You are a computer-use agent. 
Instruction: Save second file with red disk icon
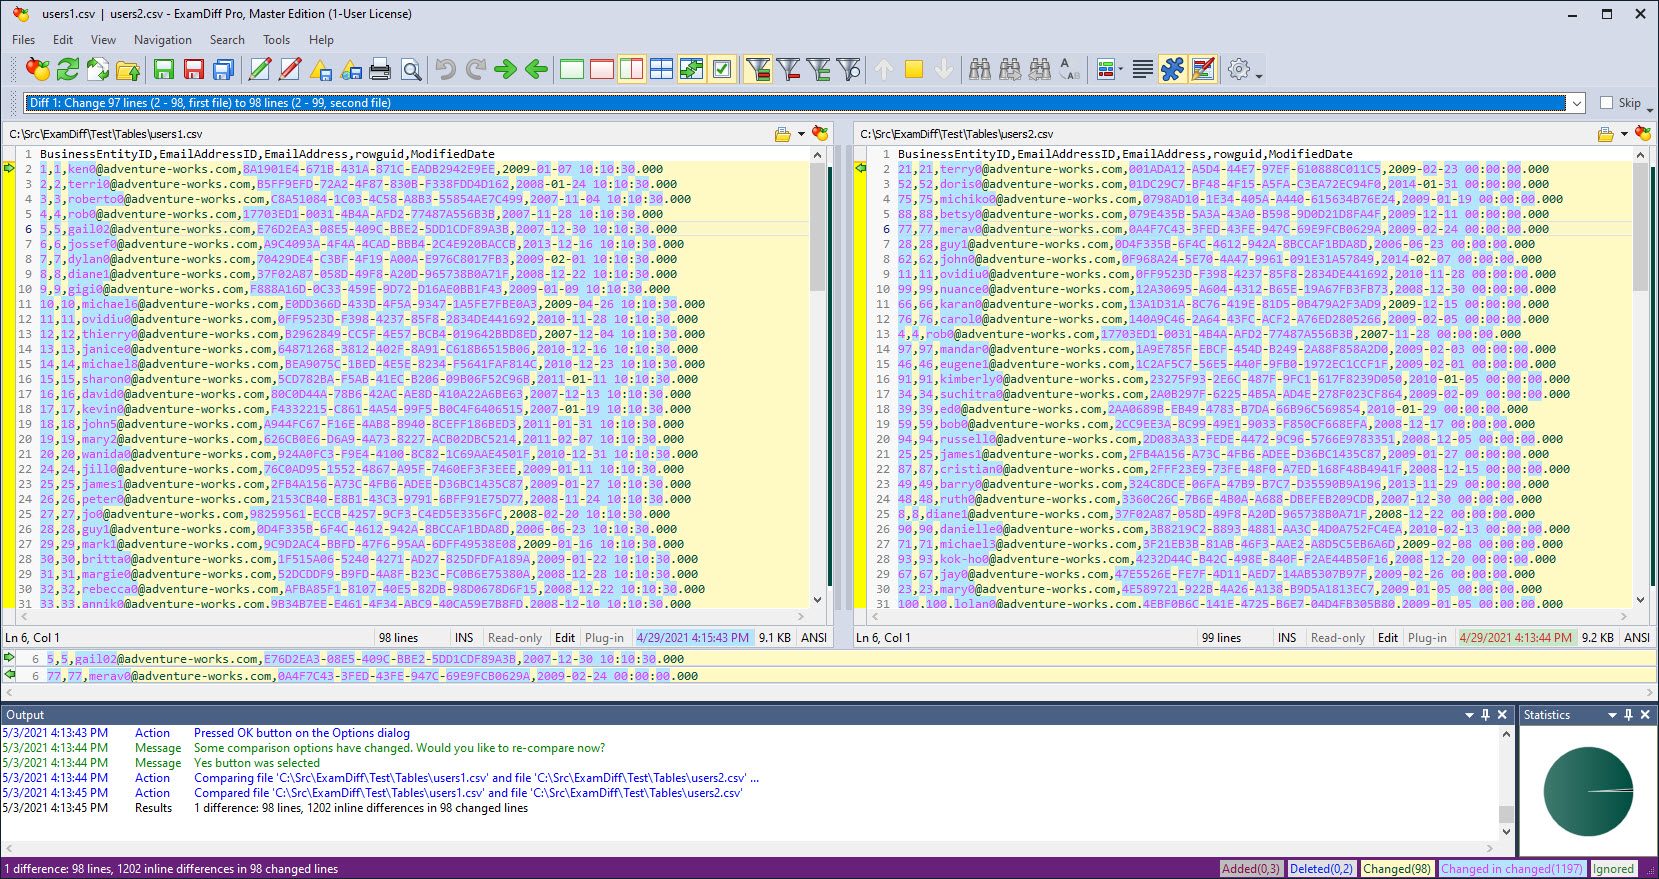(194, 69)
